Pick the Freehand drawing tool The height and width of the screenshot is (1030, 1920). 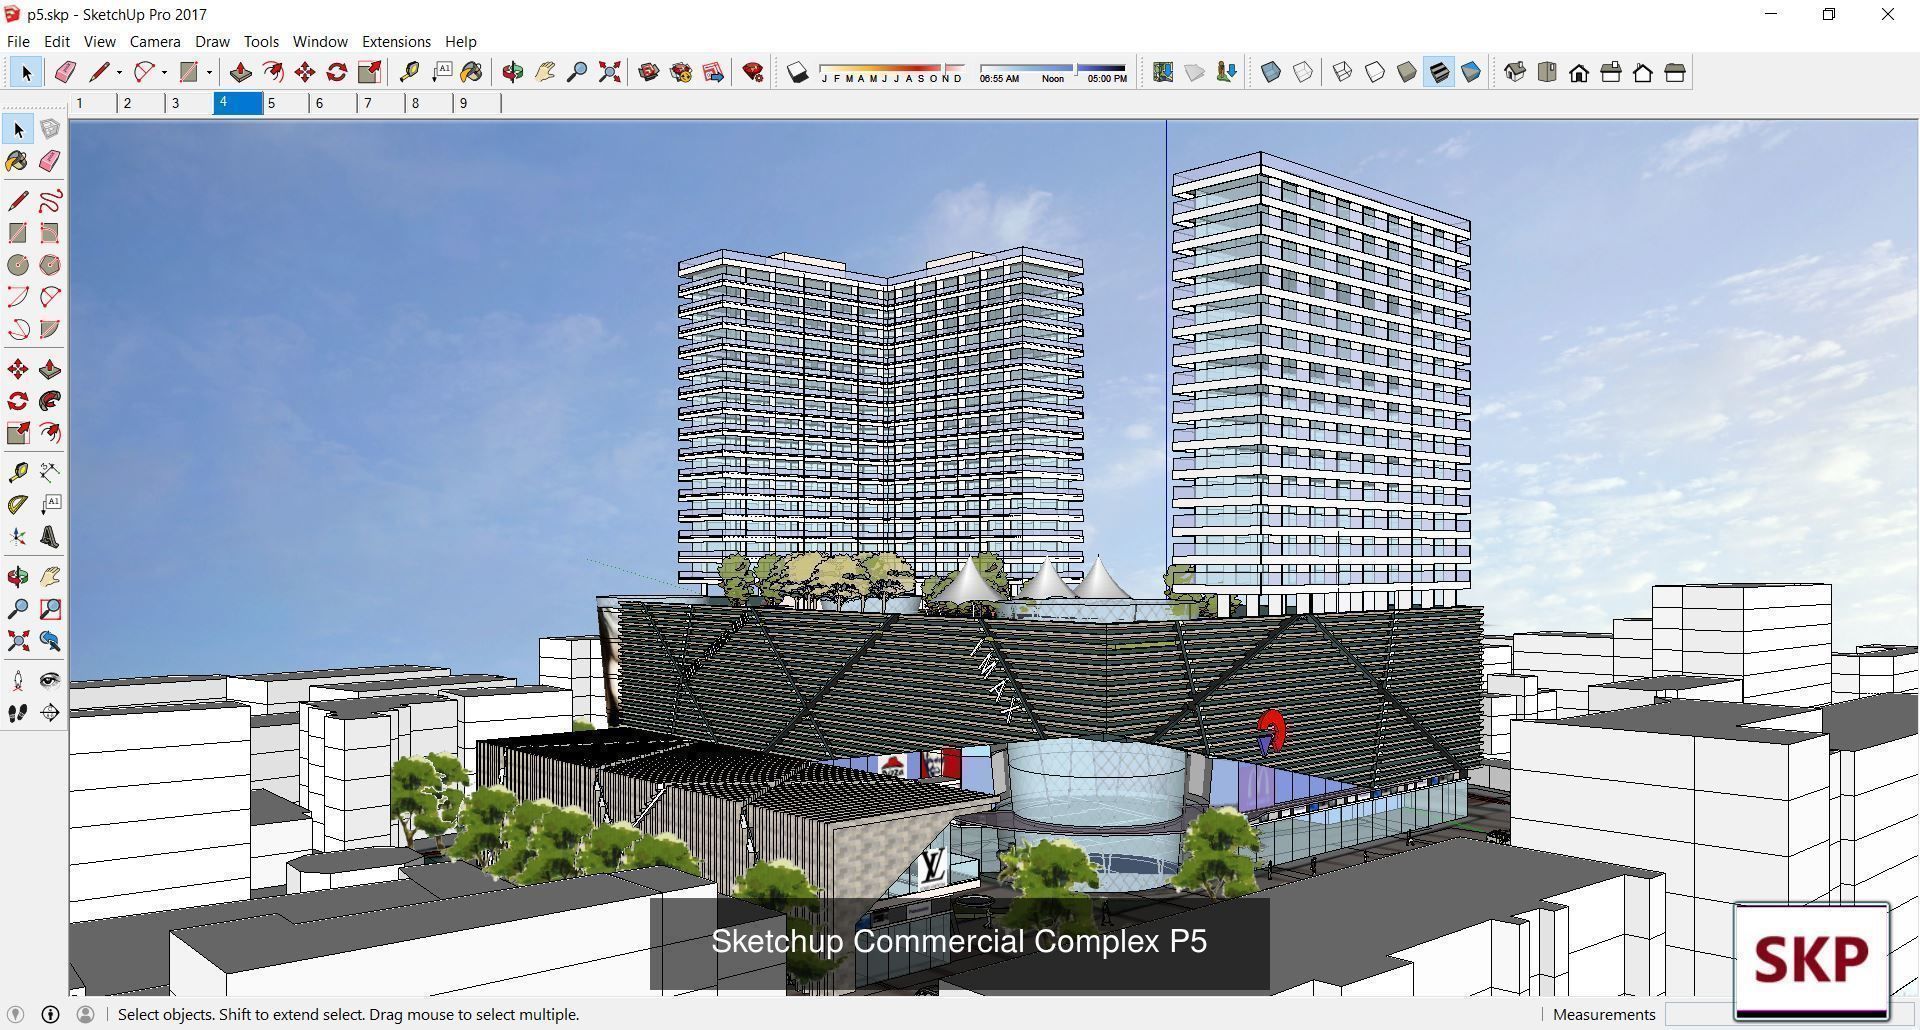coord(50,201)
